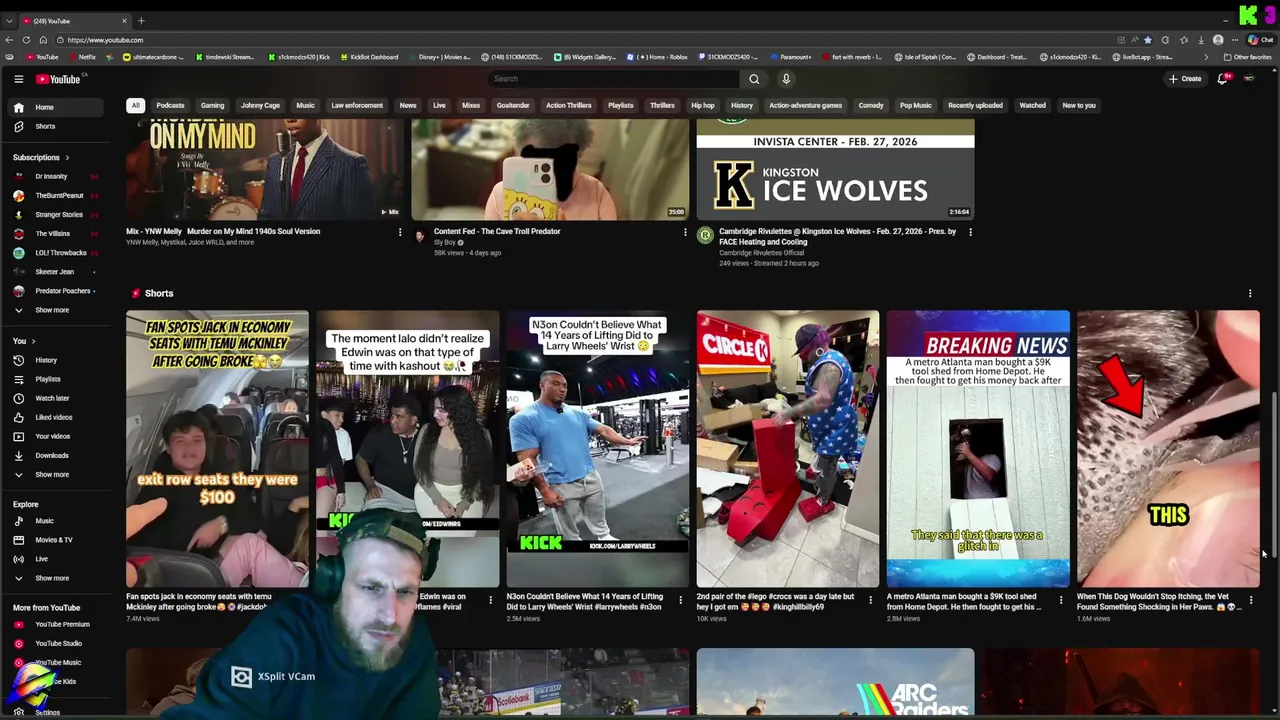1280x720 pixels.
Task: Select the All filter chip
Action: 135,105
